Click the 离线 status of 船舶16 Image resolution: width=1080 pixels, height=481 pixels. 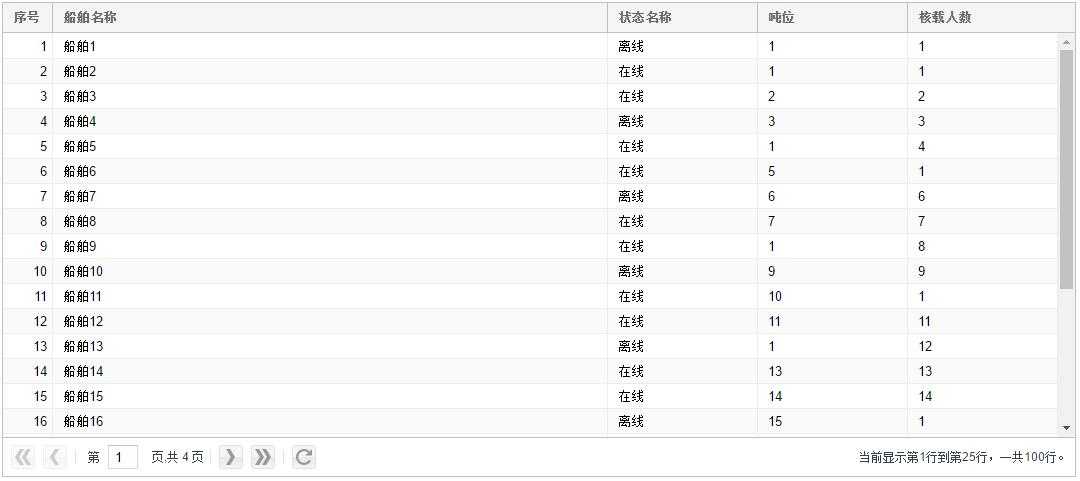tap(631, 421)
